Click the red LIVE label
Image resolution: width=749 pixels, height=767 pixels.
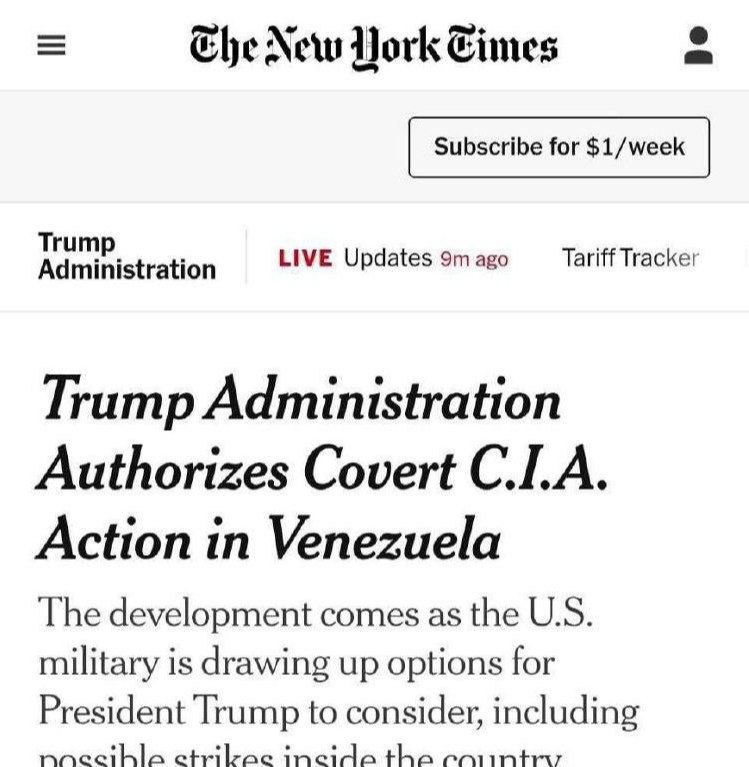click(305, 258)
